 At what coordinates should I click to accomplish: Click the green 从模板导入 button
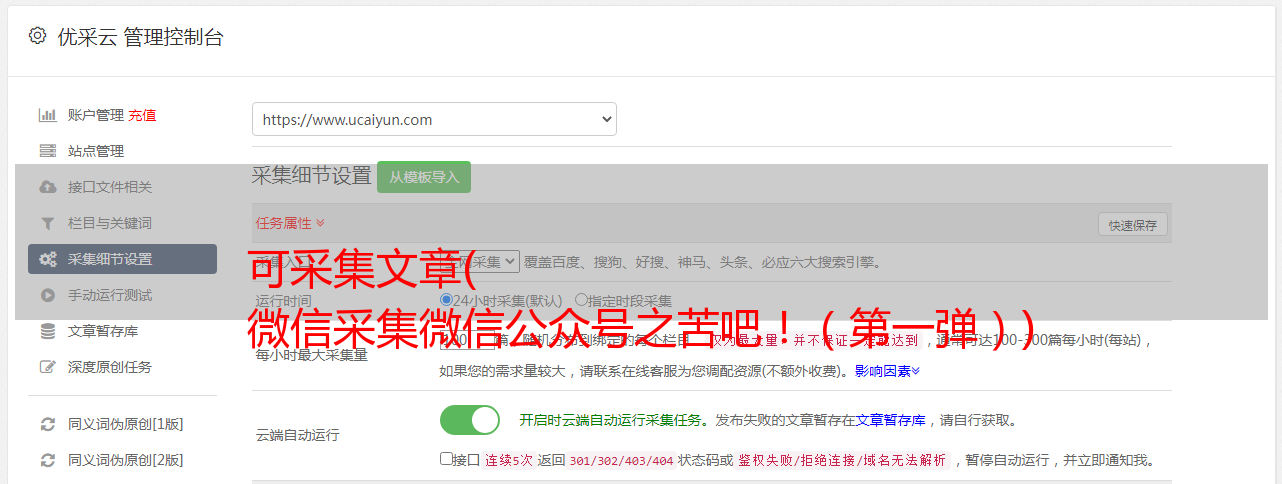tap(424, 177)
